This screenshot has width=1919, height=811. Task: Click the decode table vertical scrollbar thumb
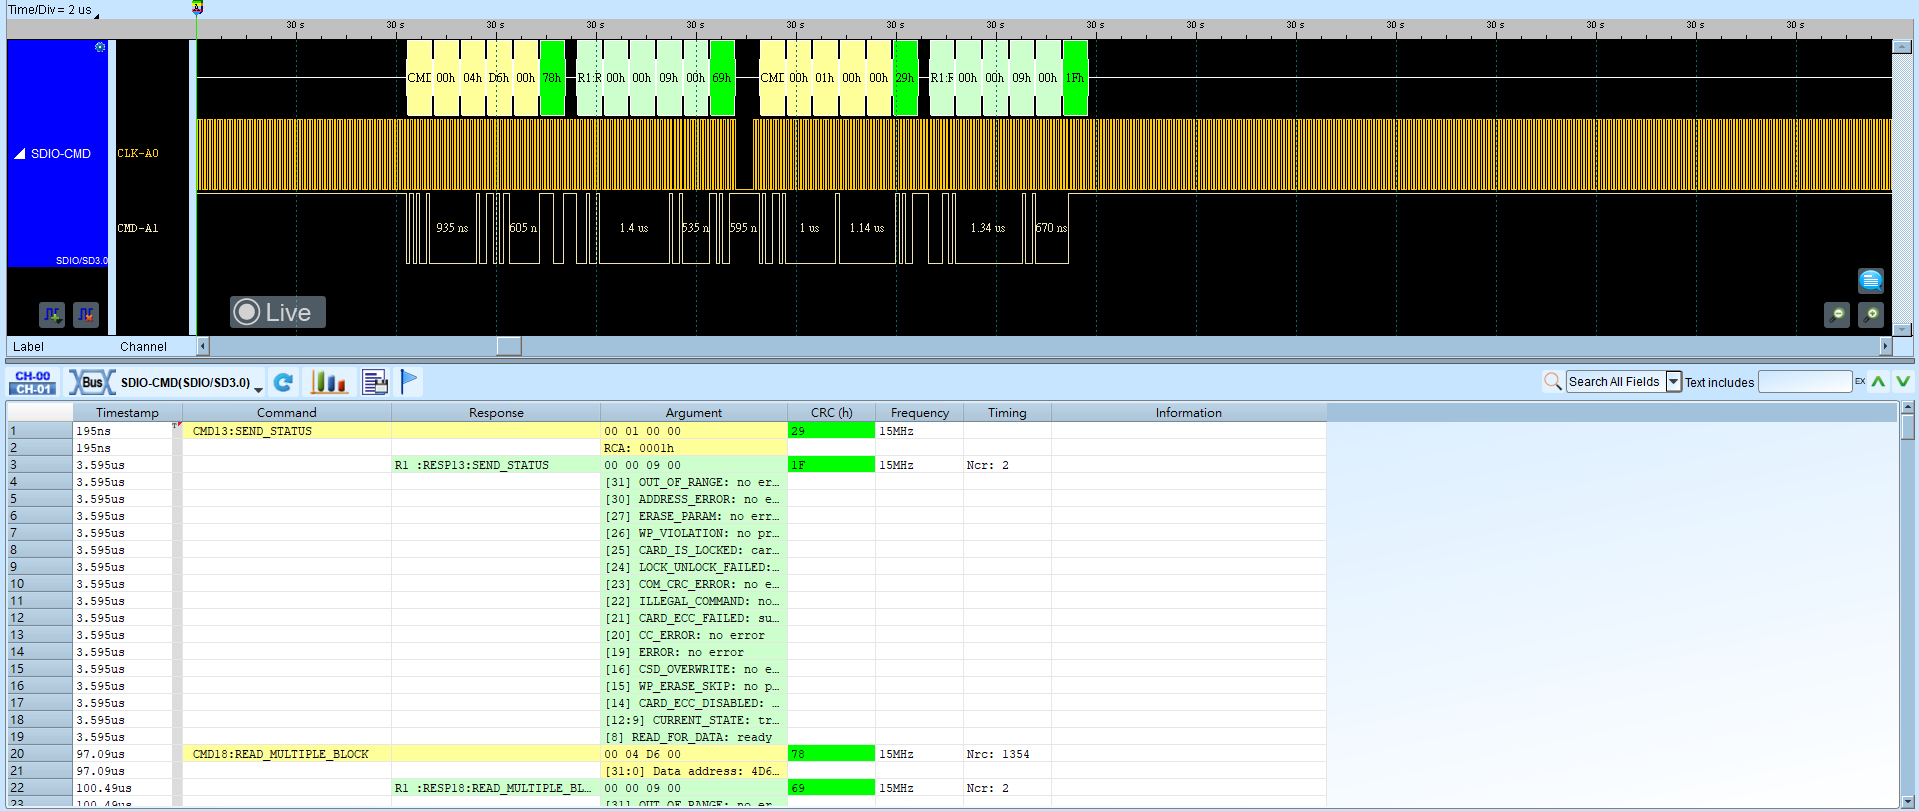1908,427
